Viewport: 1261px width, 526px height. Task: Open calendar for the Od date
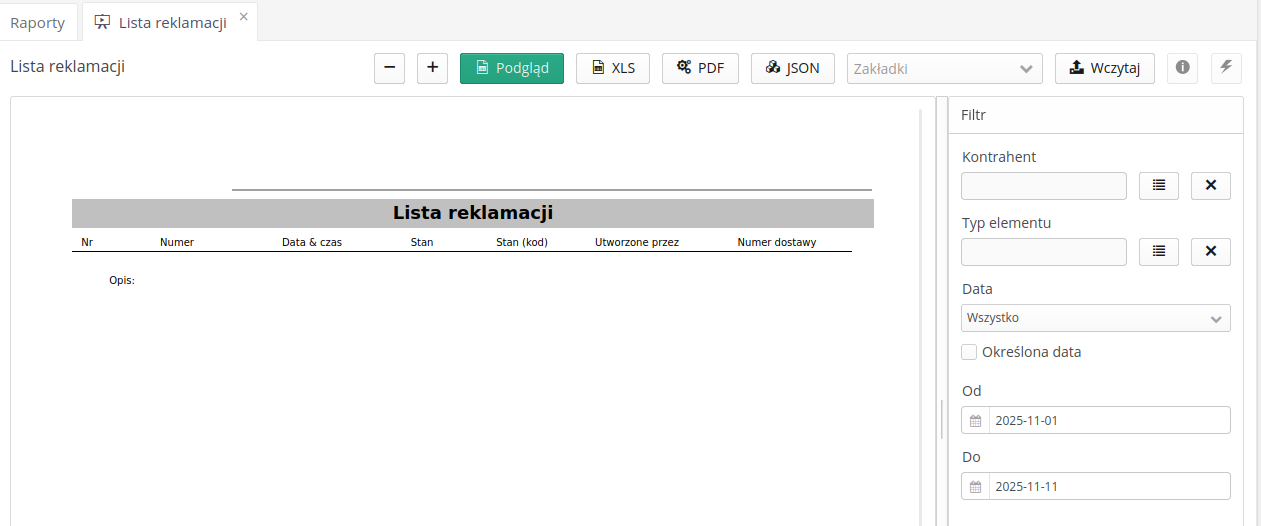975,420
